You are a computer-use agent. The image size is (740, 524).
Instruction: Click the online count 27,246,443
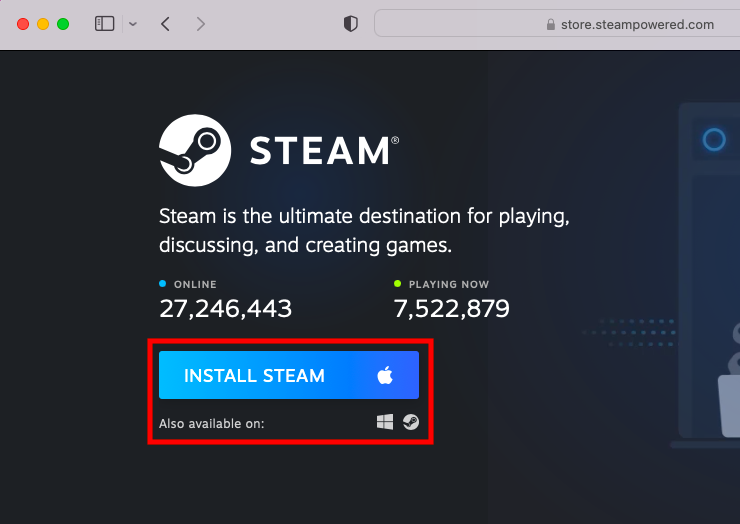[226, 309]
